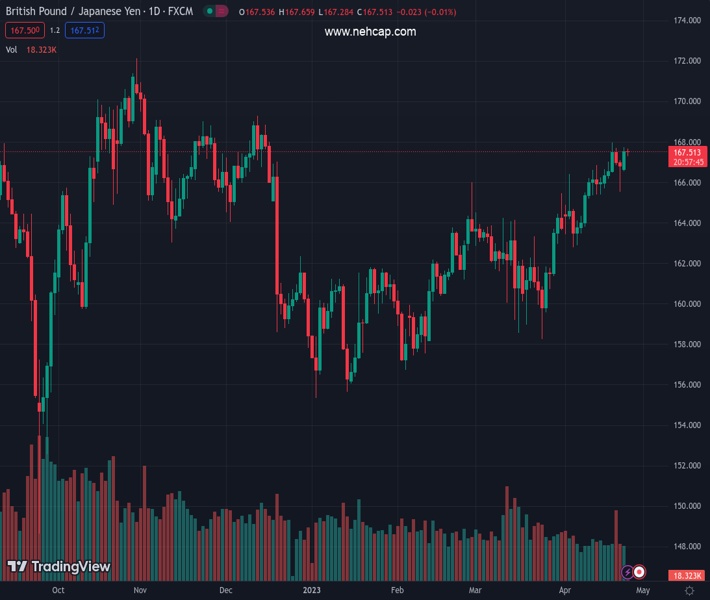This screenshot has height=600, width=710.
Task: Click the 162.000 price axis label
Action: (x=687, y=263)
